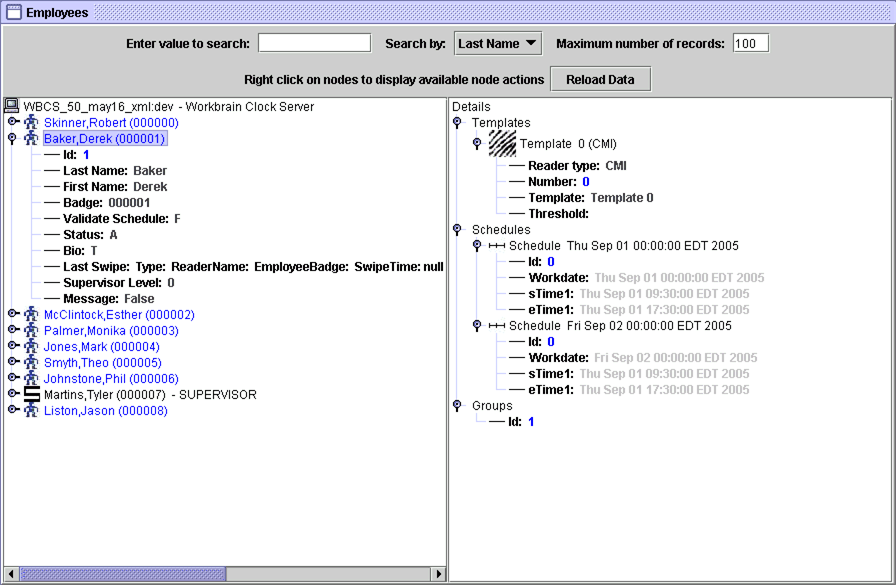Click the horizontal scrollbar right arrow
This screenshot has height=585, width=896.
coord(437,574)
